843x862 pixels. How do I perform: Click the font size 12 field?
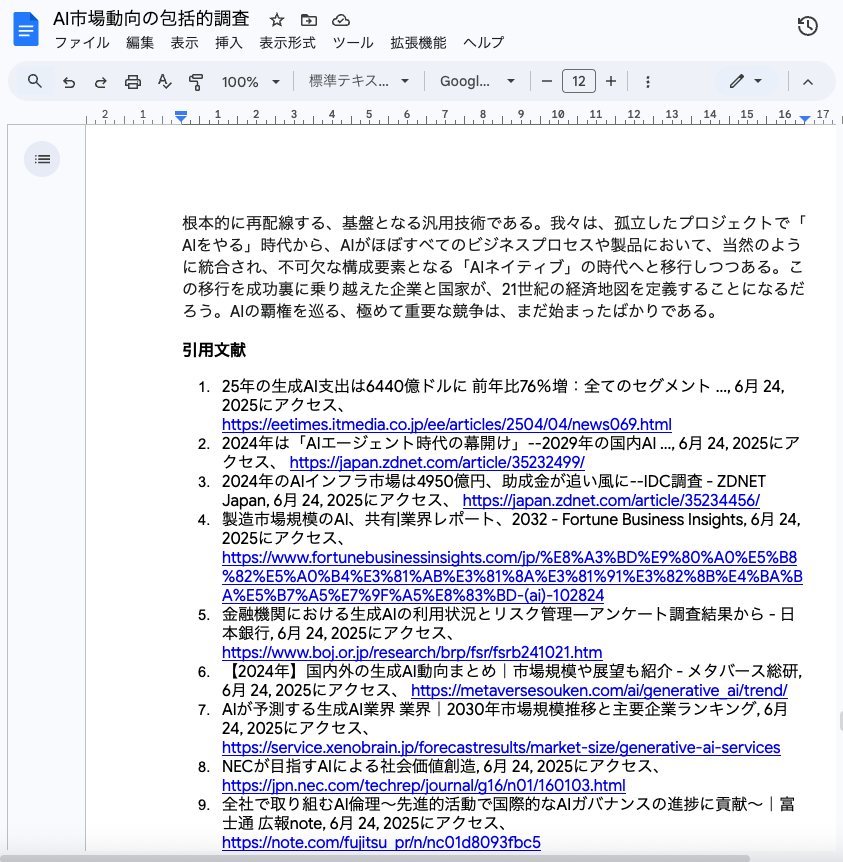click(579, 81)
